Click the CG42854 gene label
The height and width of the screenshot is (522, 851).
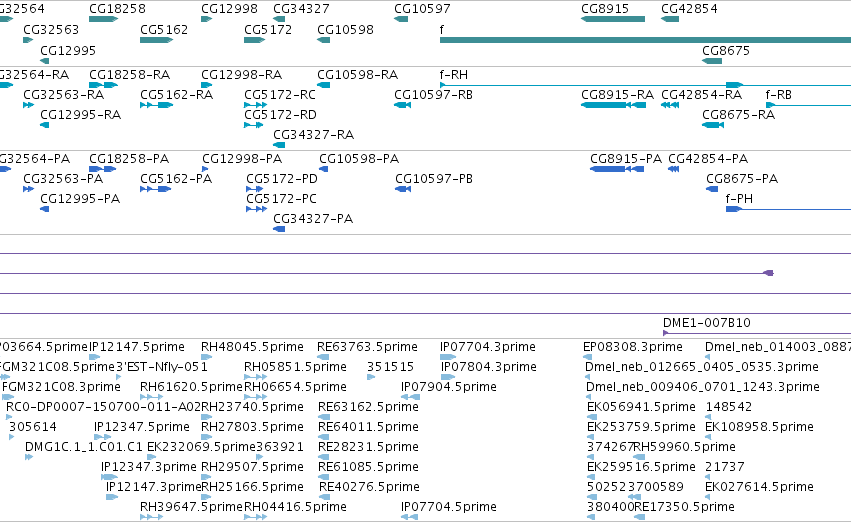(x=689, y=9)
